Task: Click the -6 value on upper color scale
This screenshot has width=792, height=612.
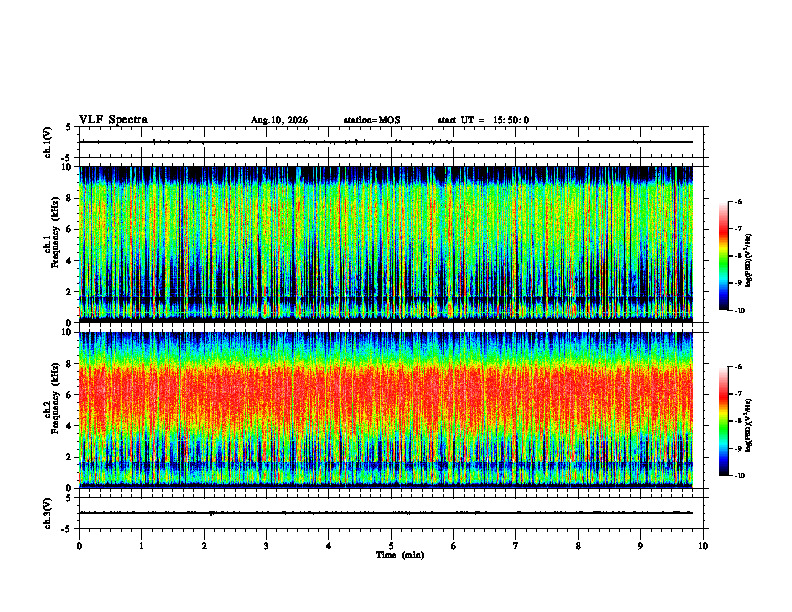Action: 738,201
